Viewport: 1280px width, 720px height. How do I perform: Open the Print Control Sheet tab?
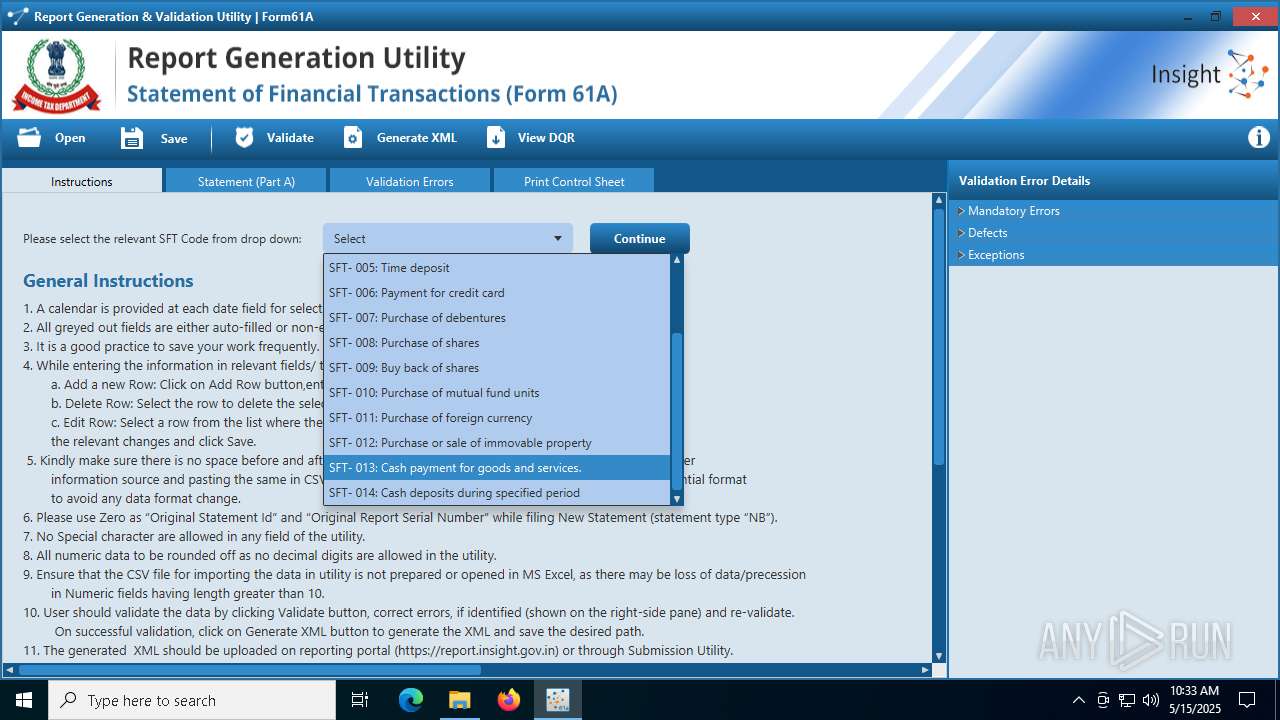tap(574, 181)
